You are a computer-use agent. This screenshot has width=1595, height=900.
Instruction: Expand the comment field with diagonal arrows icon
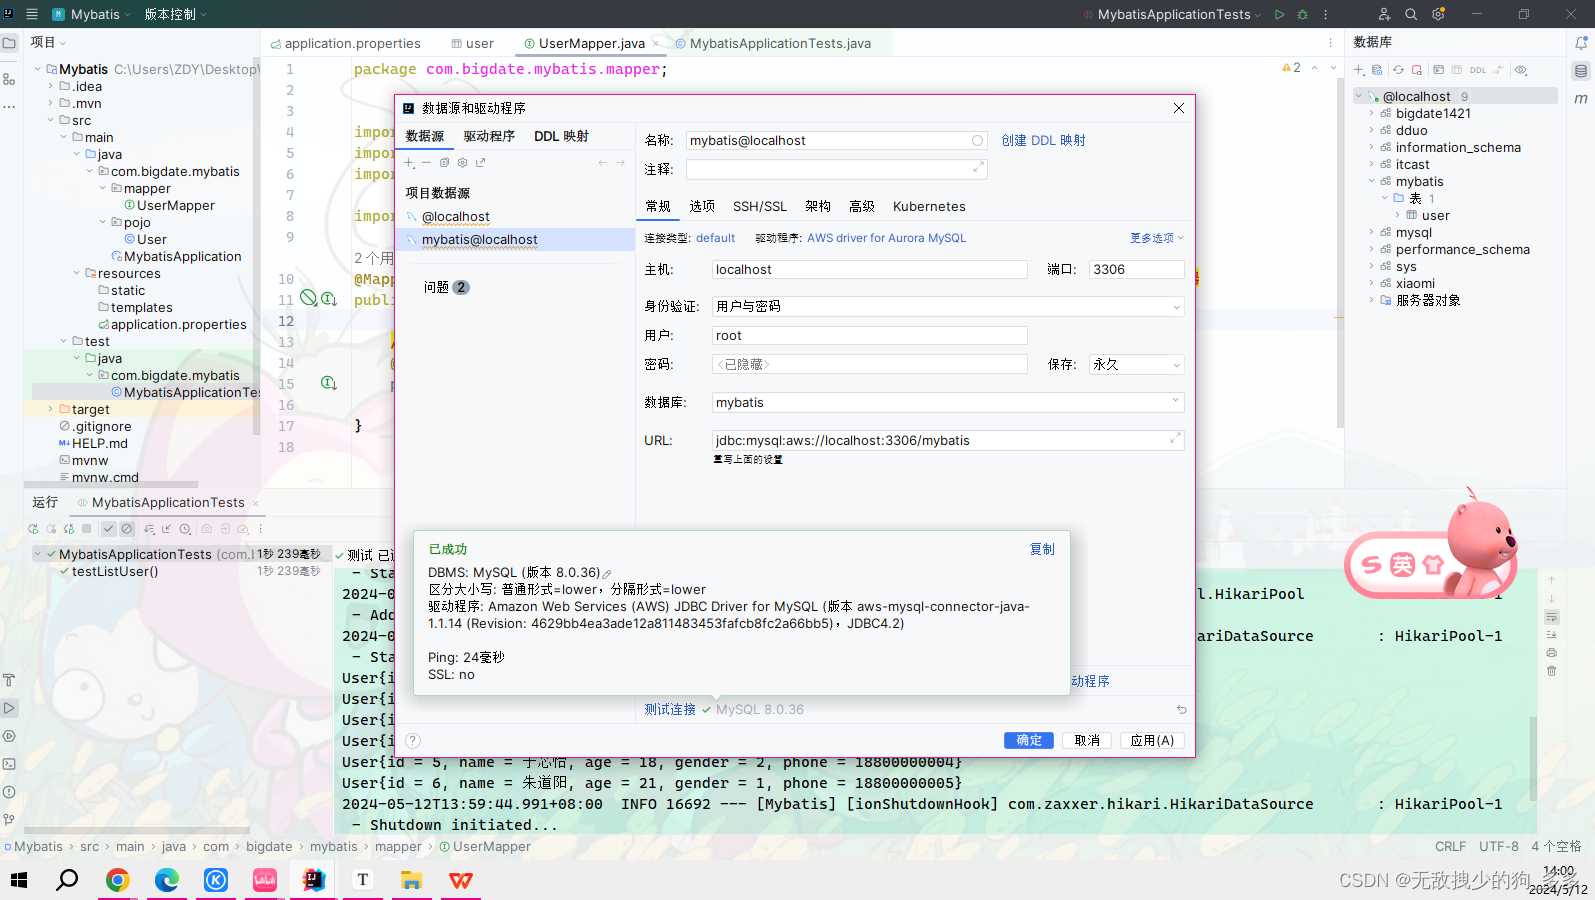(978, 168)
